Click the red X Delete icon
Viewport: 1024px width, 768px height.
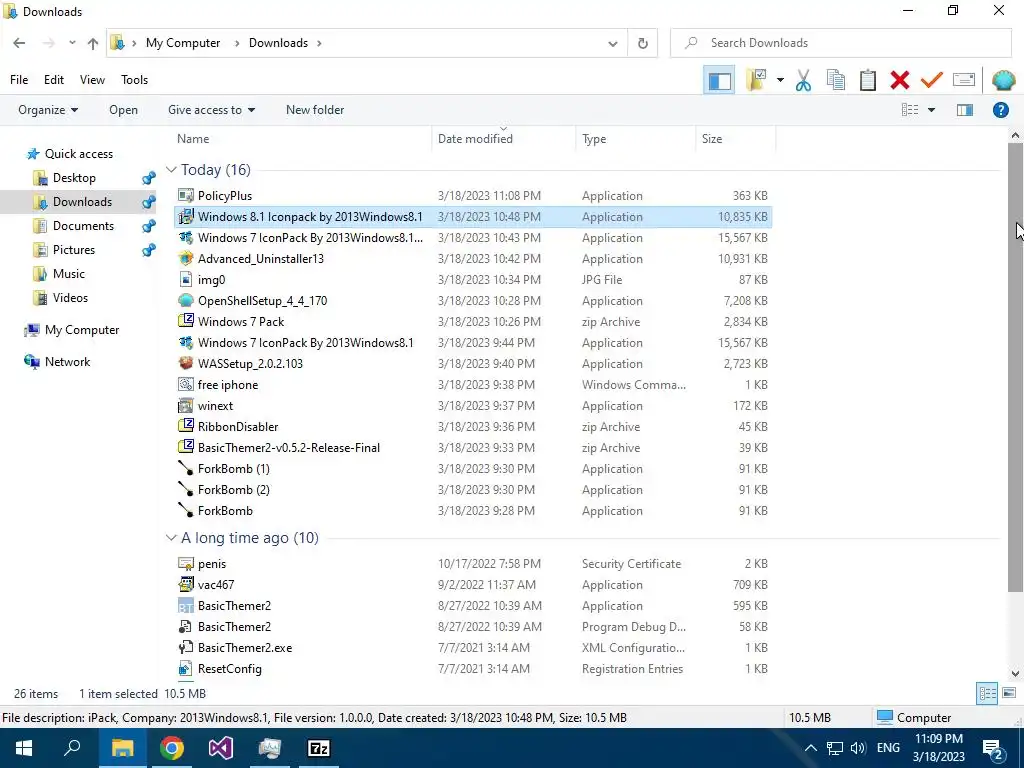[x=899, y=80]
